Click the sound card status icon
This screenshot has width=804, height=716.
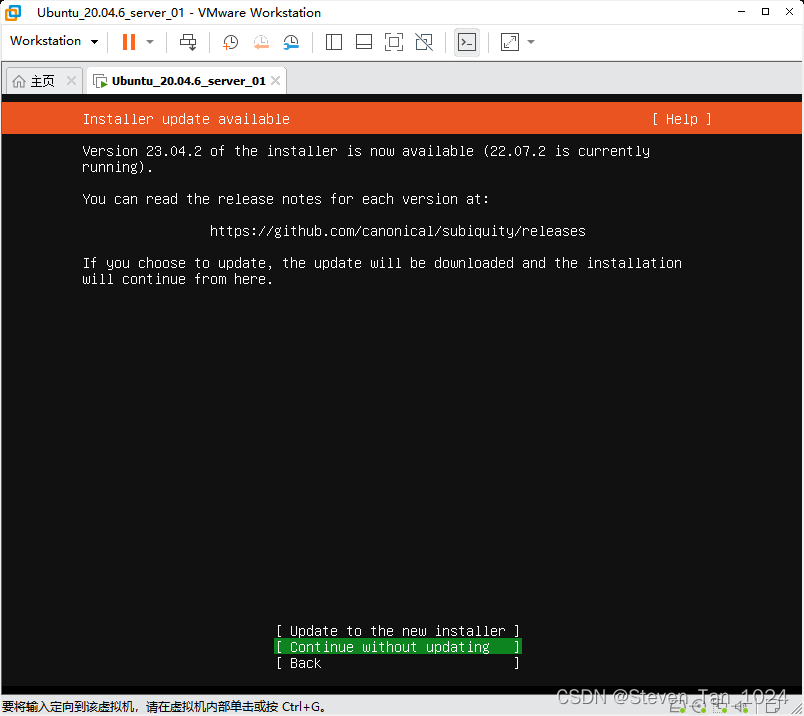click(740, 707)
